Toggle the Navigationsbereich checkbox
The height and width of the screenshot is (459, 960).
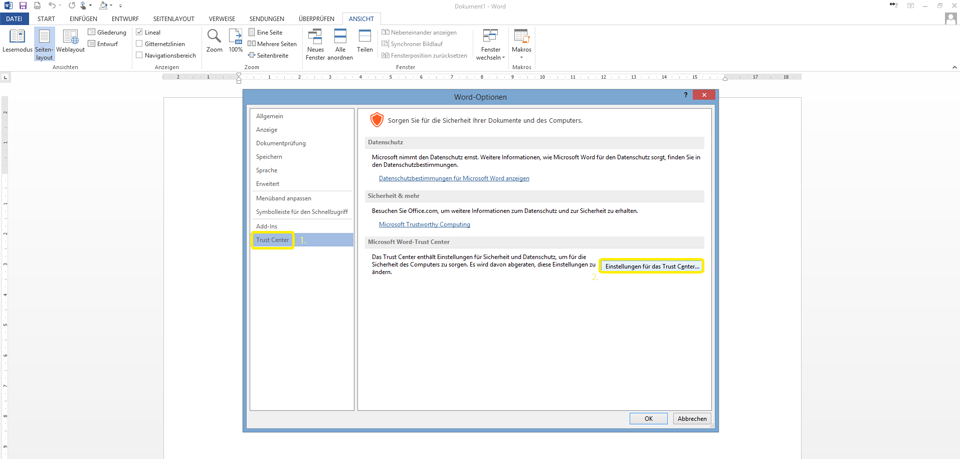coord(139,56)
